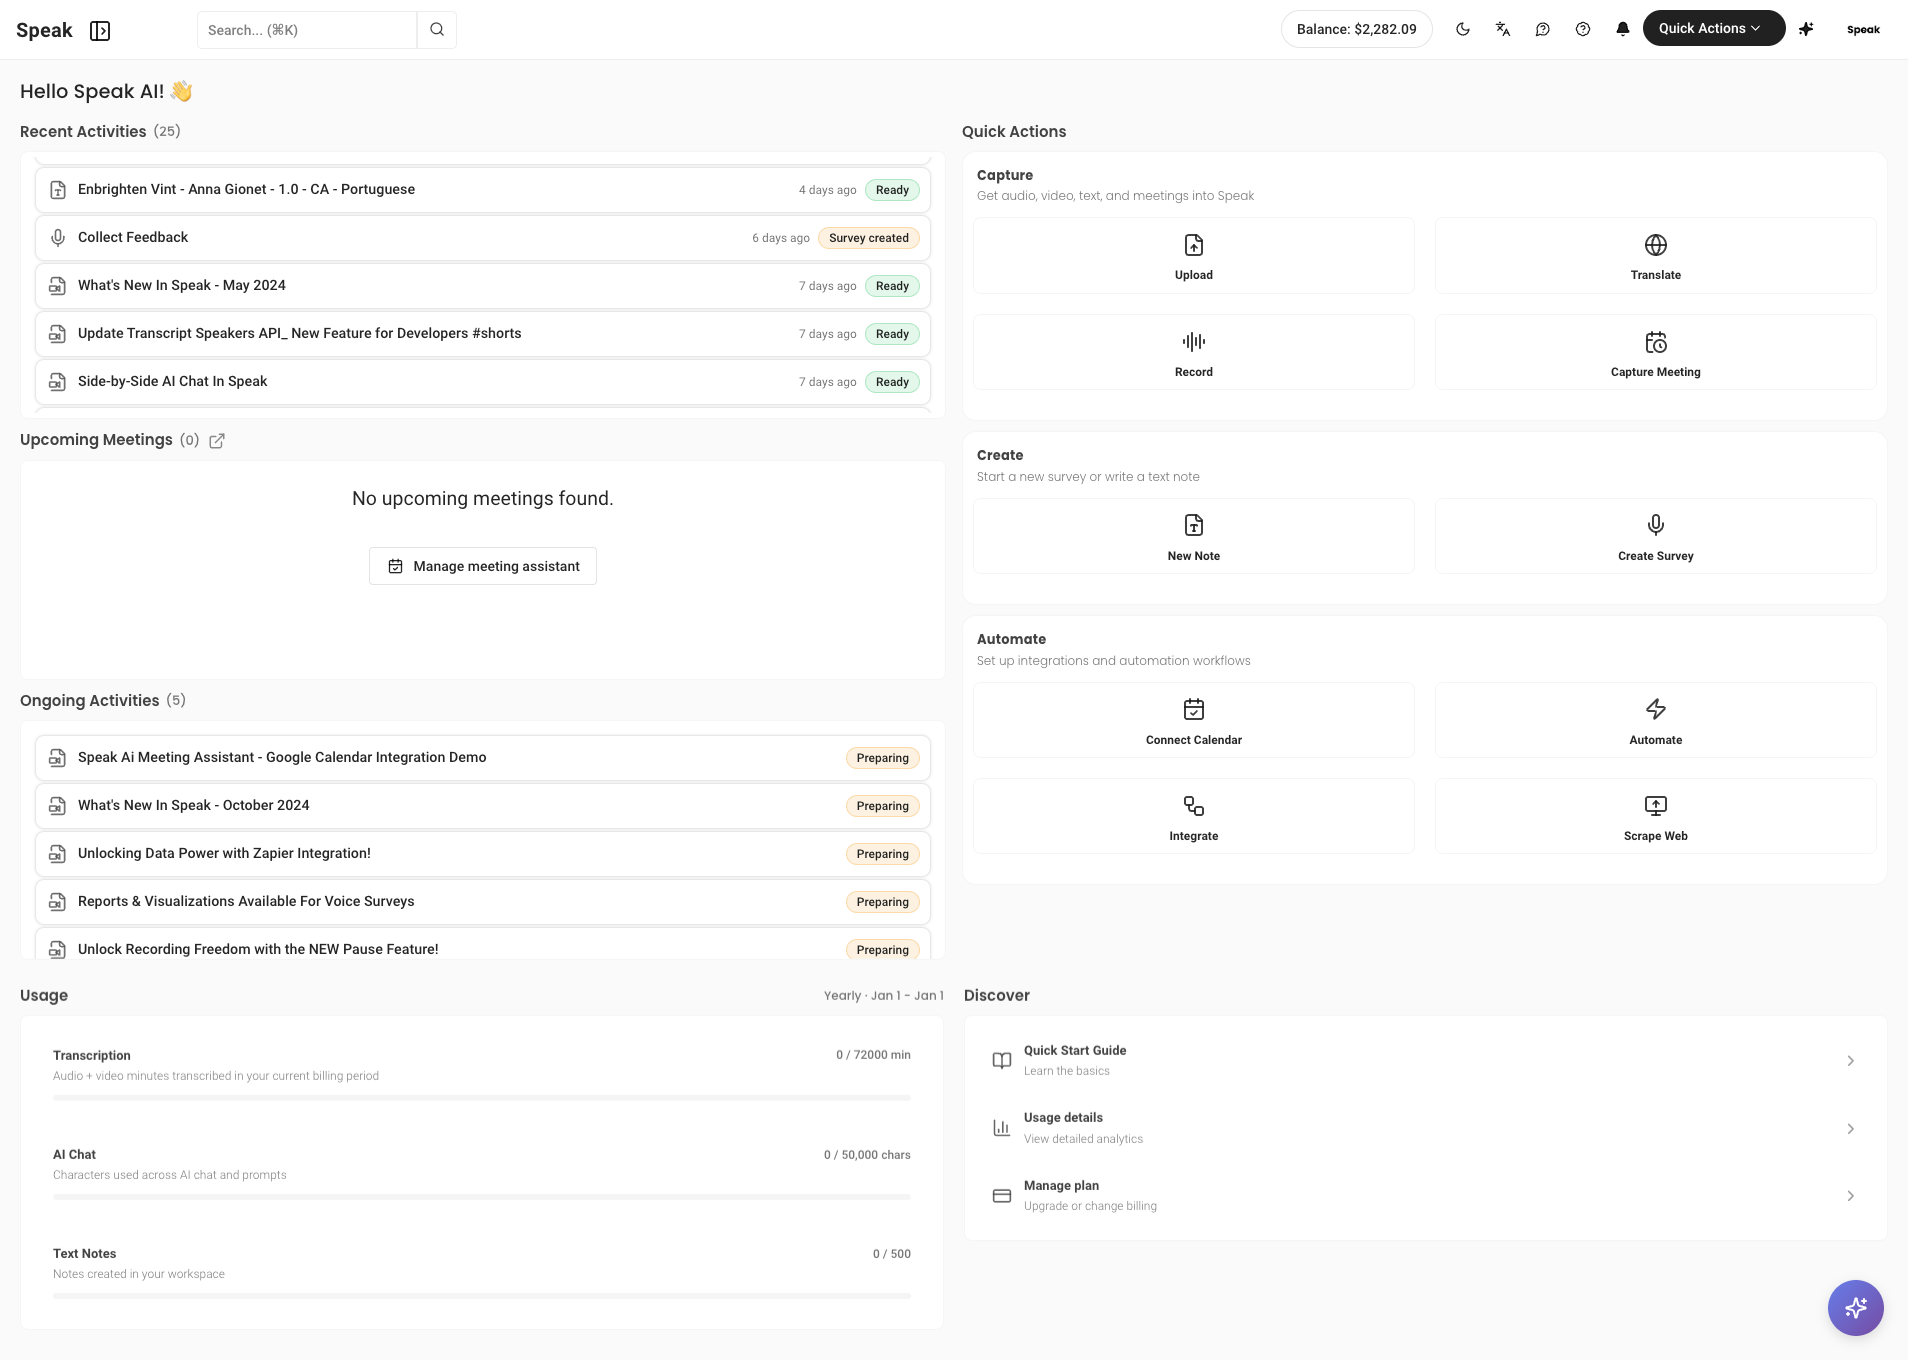Open What's New In Speak - October 2024
The width and height of the screenshot is (1908, 1360).
483,806
